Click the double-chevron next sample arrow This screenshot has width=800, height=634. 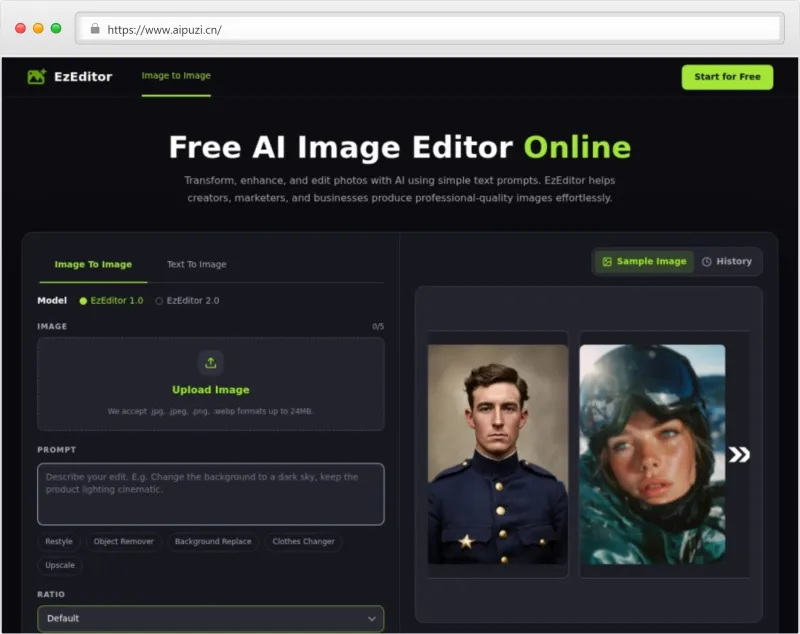[x=739, y=454]
